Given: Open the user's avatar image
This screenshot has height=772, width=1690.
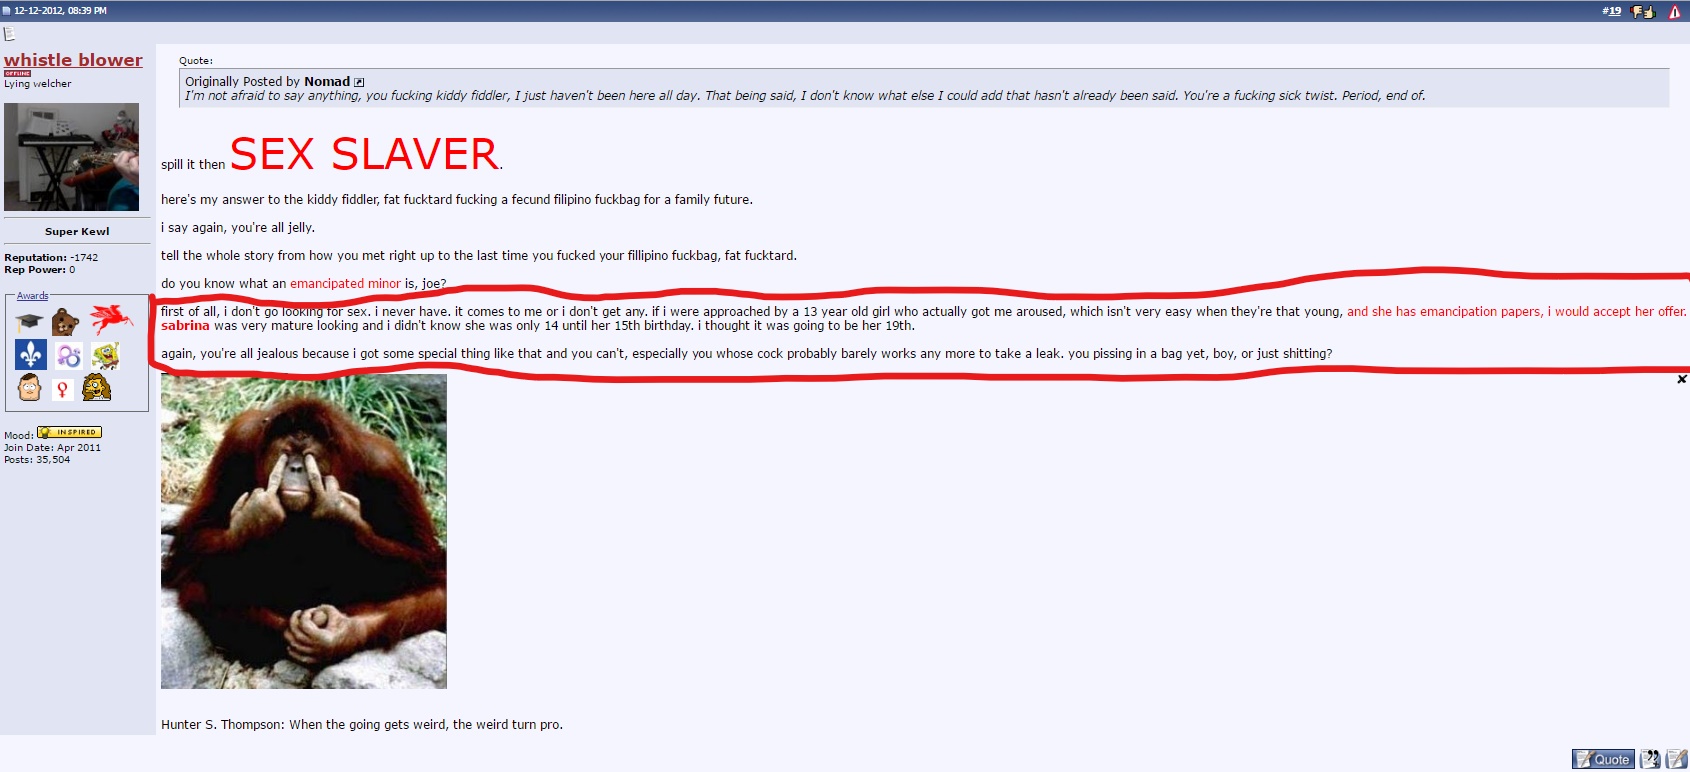Looking at the screenshot, I should coord(71,156).
